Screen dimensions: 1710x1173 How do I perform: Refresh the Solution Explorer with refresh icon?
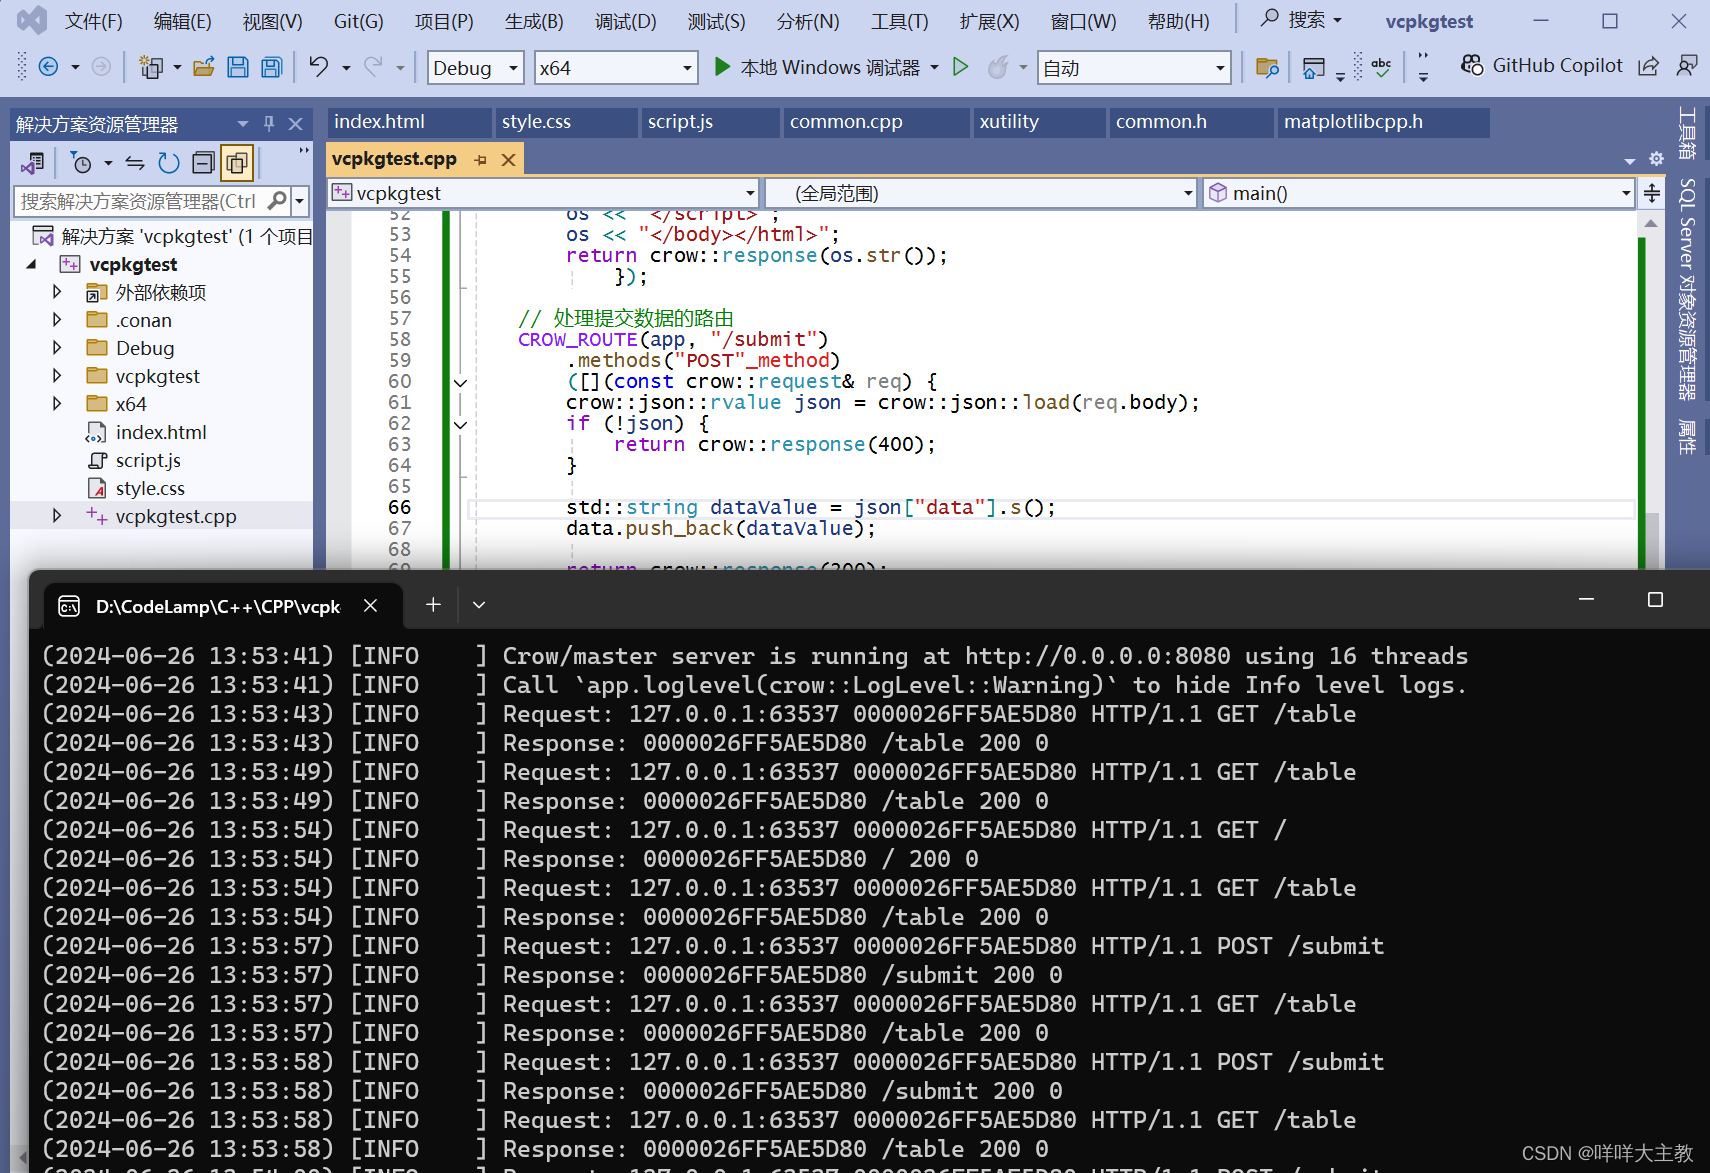168,162
